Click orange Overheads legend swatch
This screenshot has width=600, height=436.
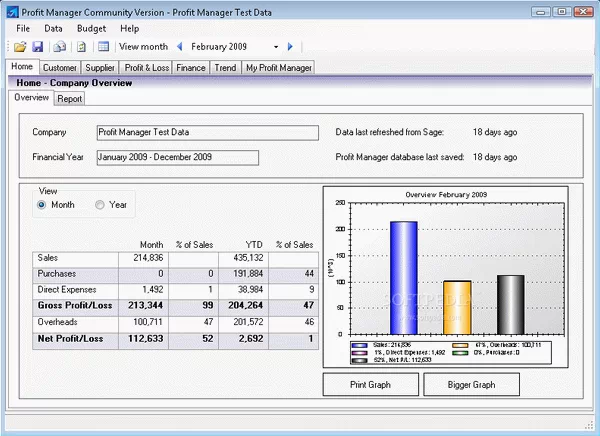[x=460, y=346]
